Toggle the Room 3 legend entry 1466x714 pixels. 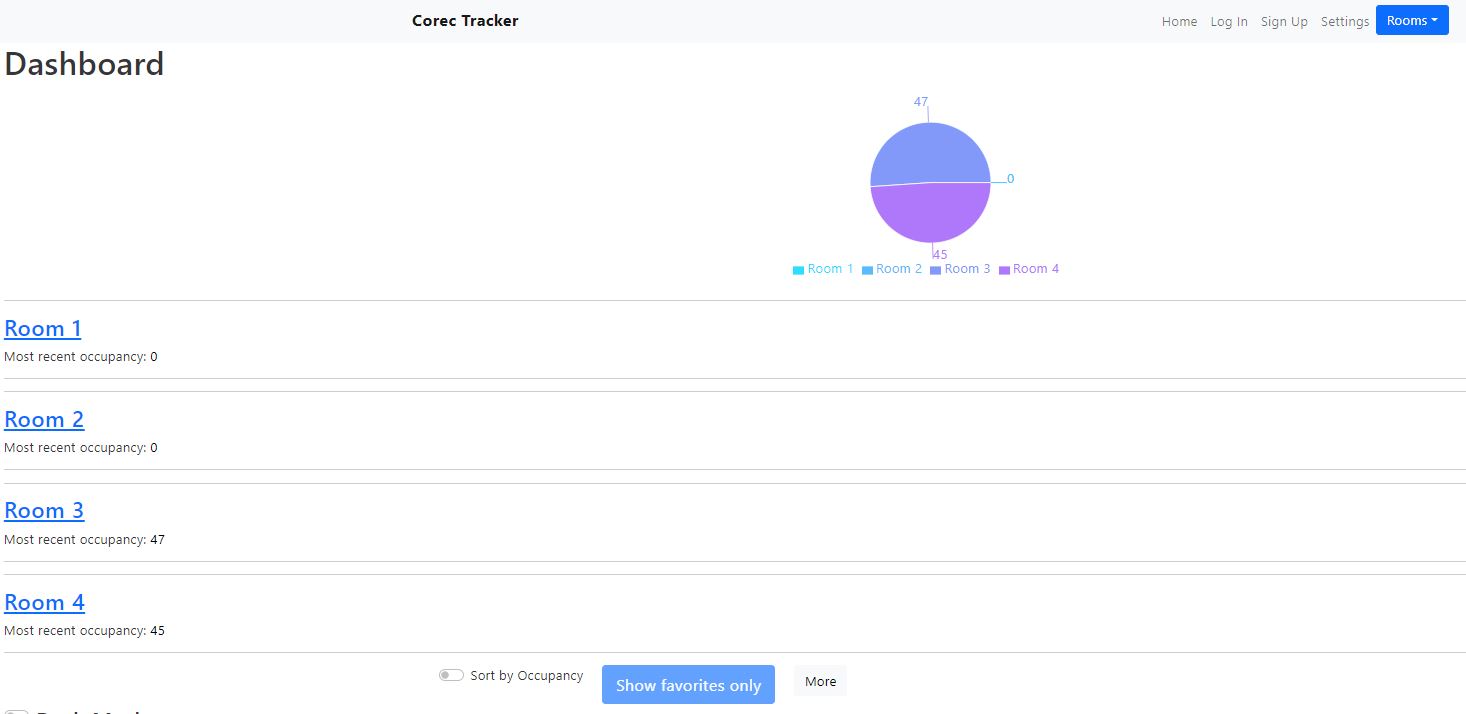[x=961, y=268]
